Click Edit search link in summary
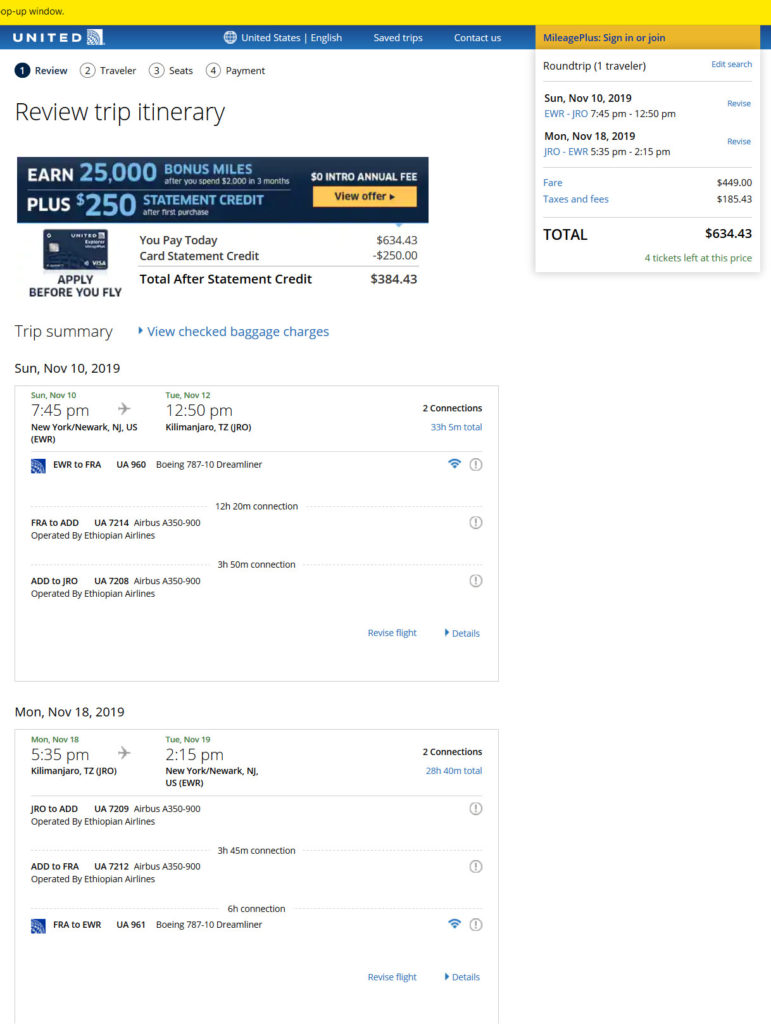Viewport: 771px width, 1024px height. pos(731,64)
